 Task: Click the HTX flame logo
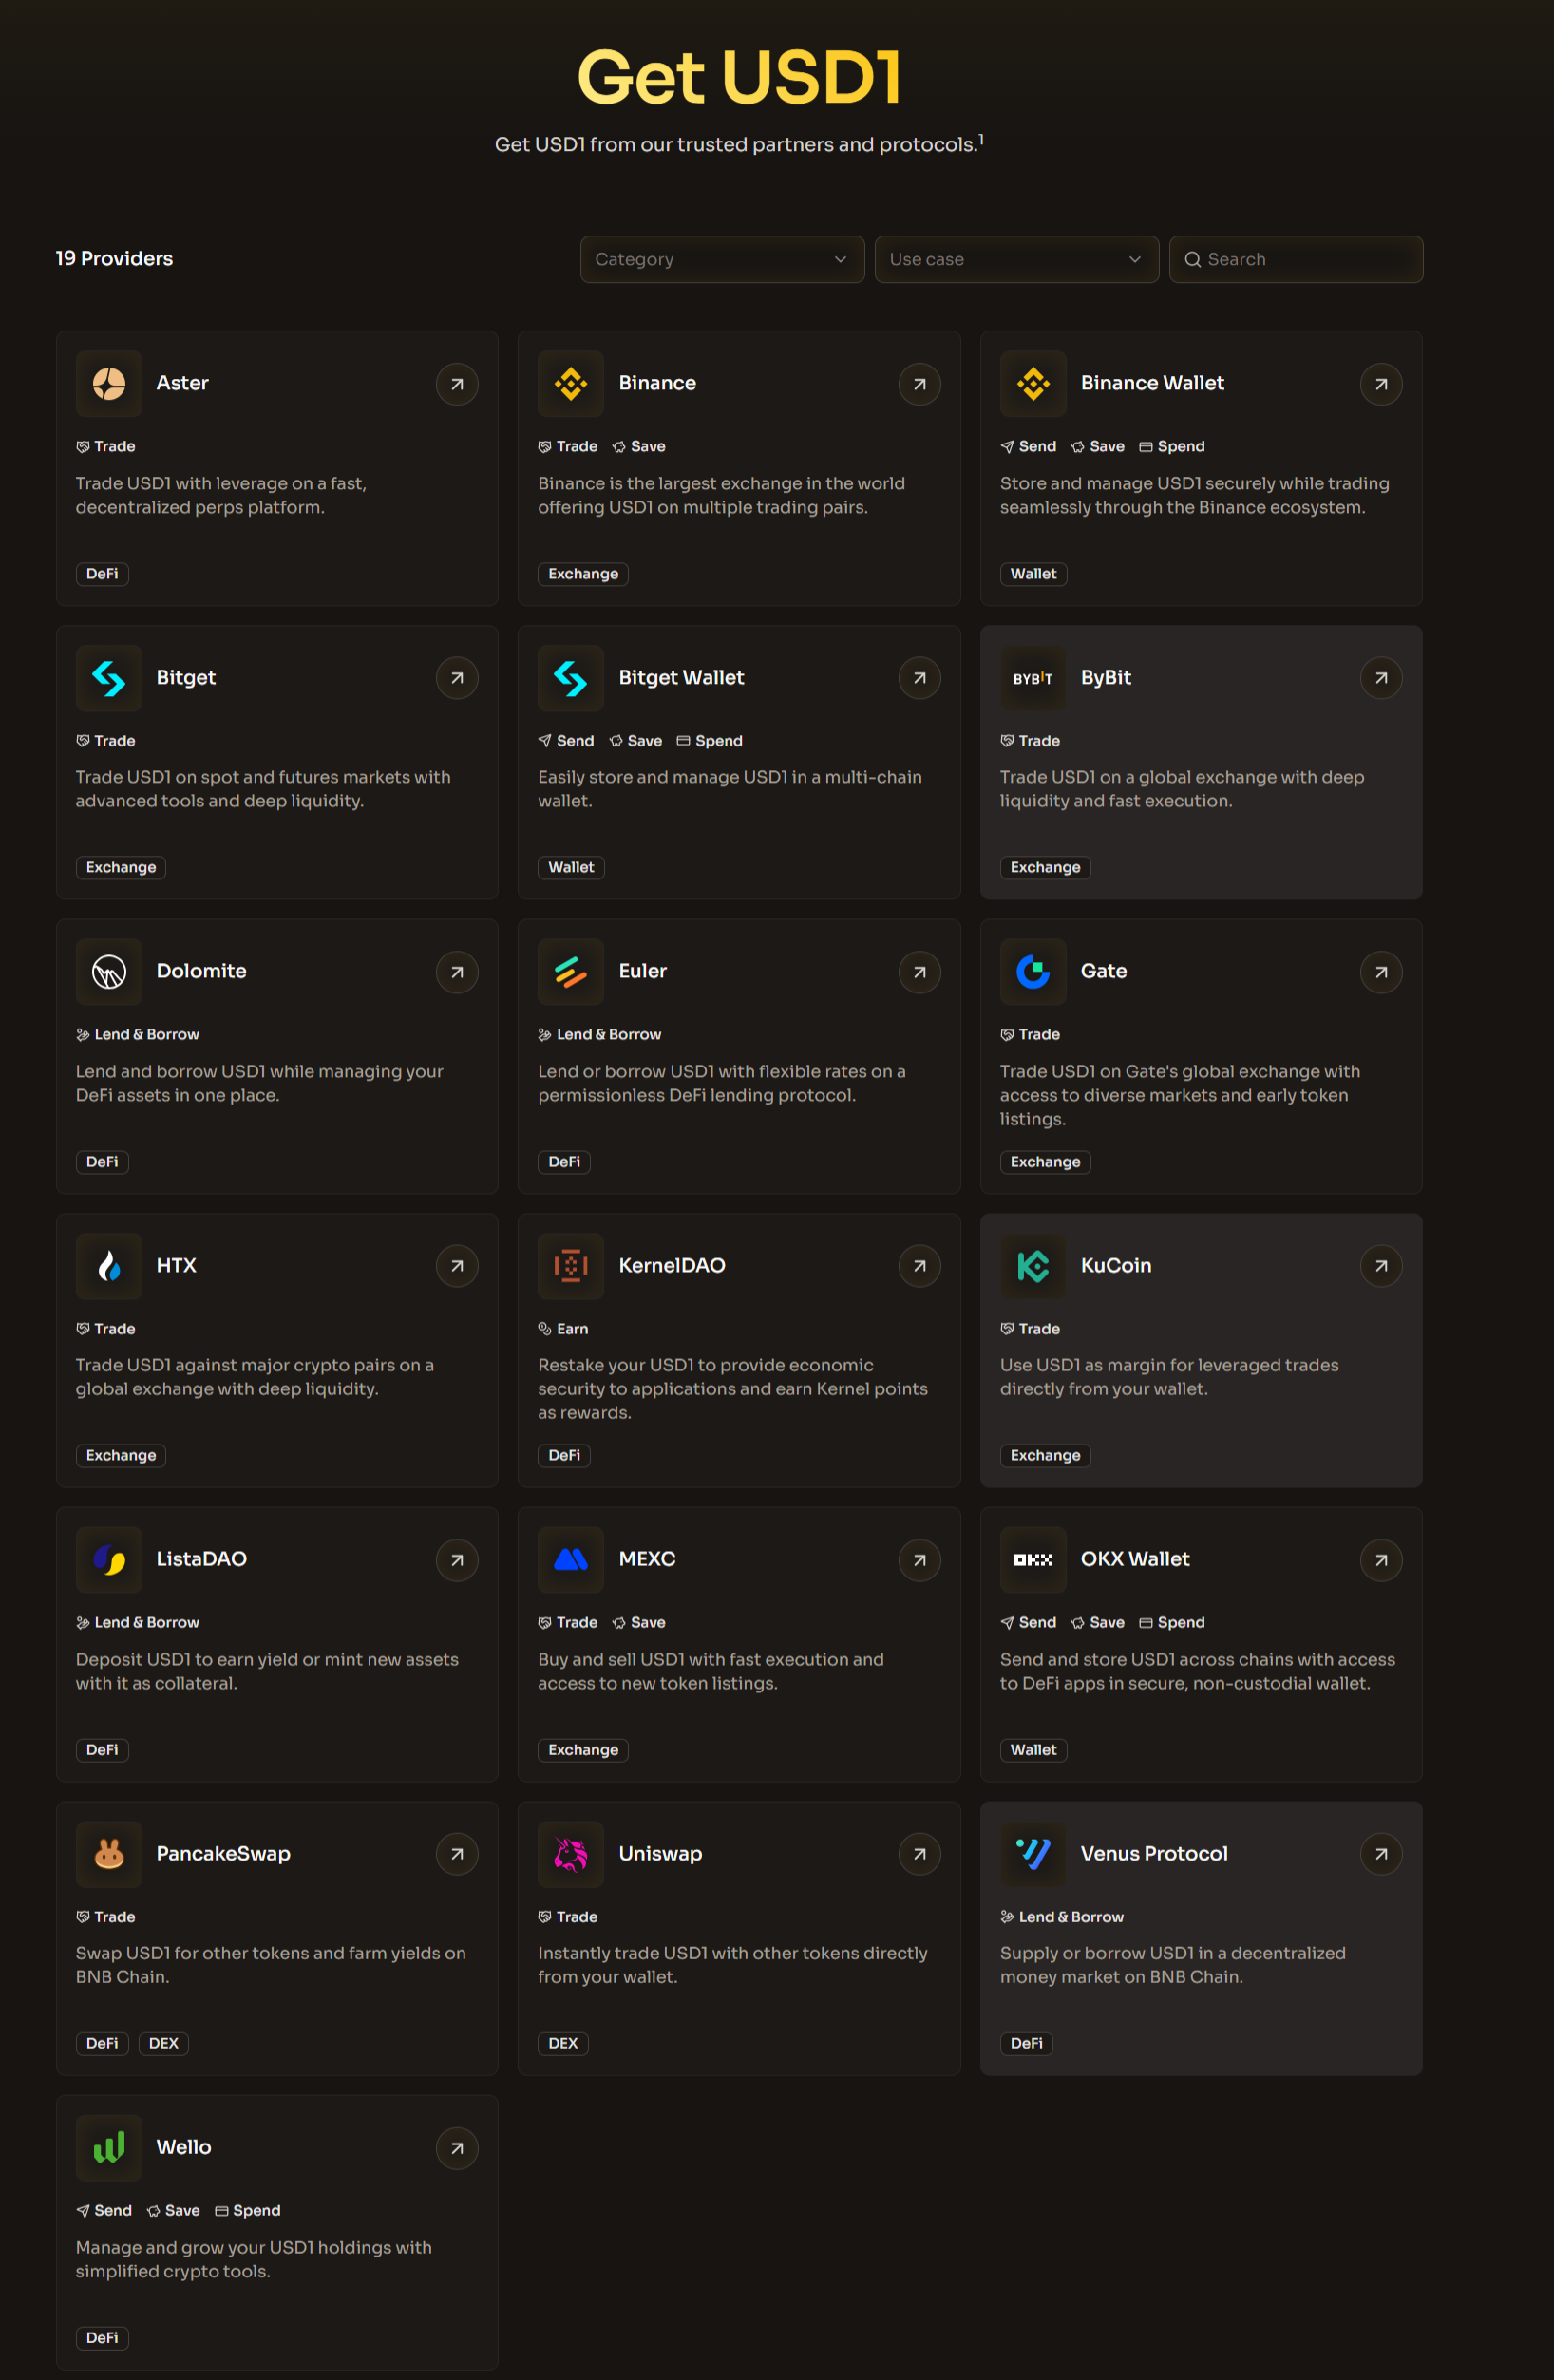[109, 1266]
